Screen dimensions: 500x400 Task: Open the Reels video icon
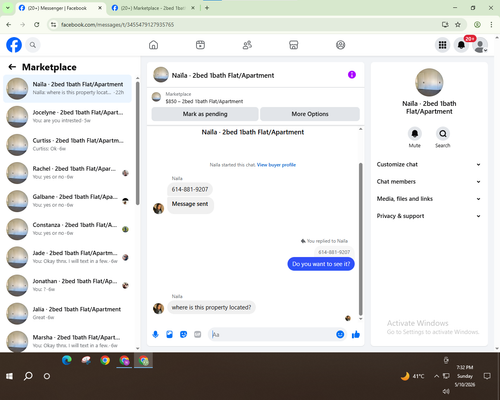[x=200, y=45]
